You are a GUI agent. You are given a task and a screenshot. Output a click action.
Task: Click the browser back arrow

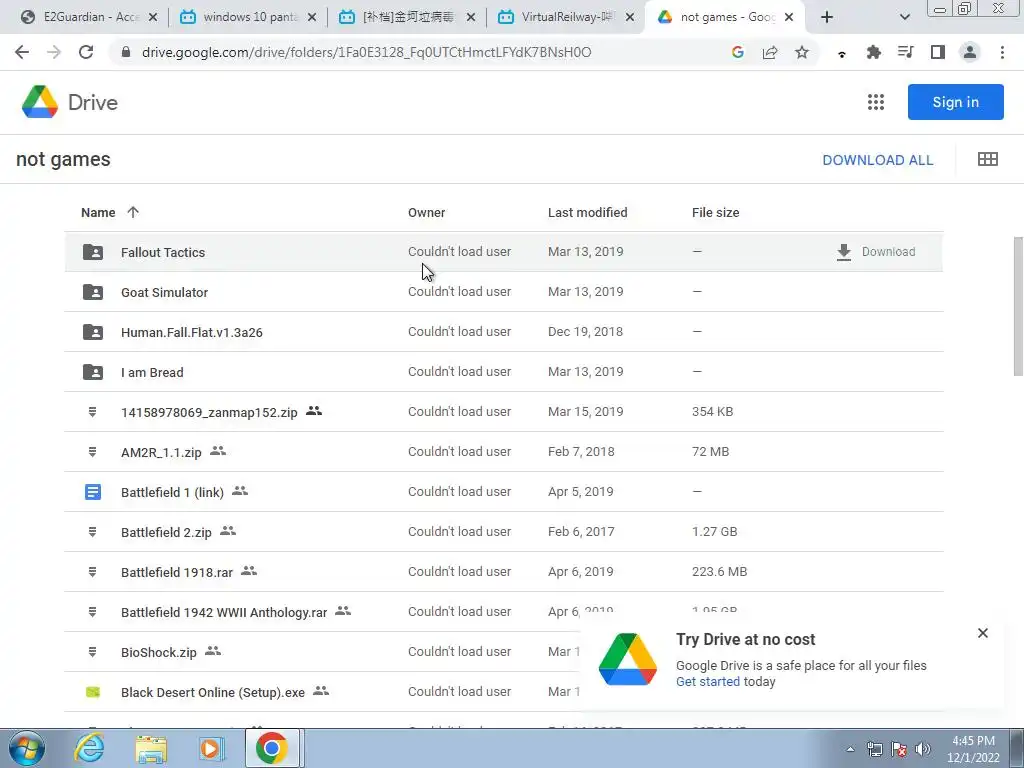[22, 52]
